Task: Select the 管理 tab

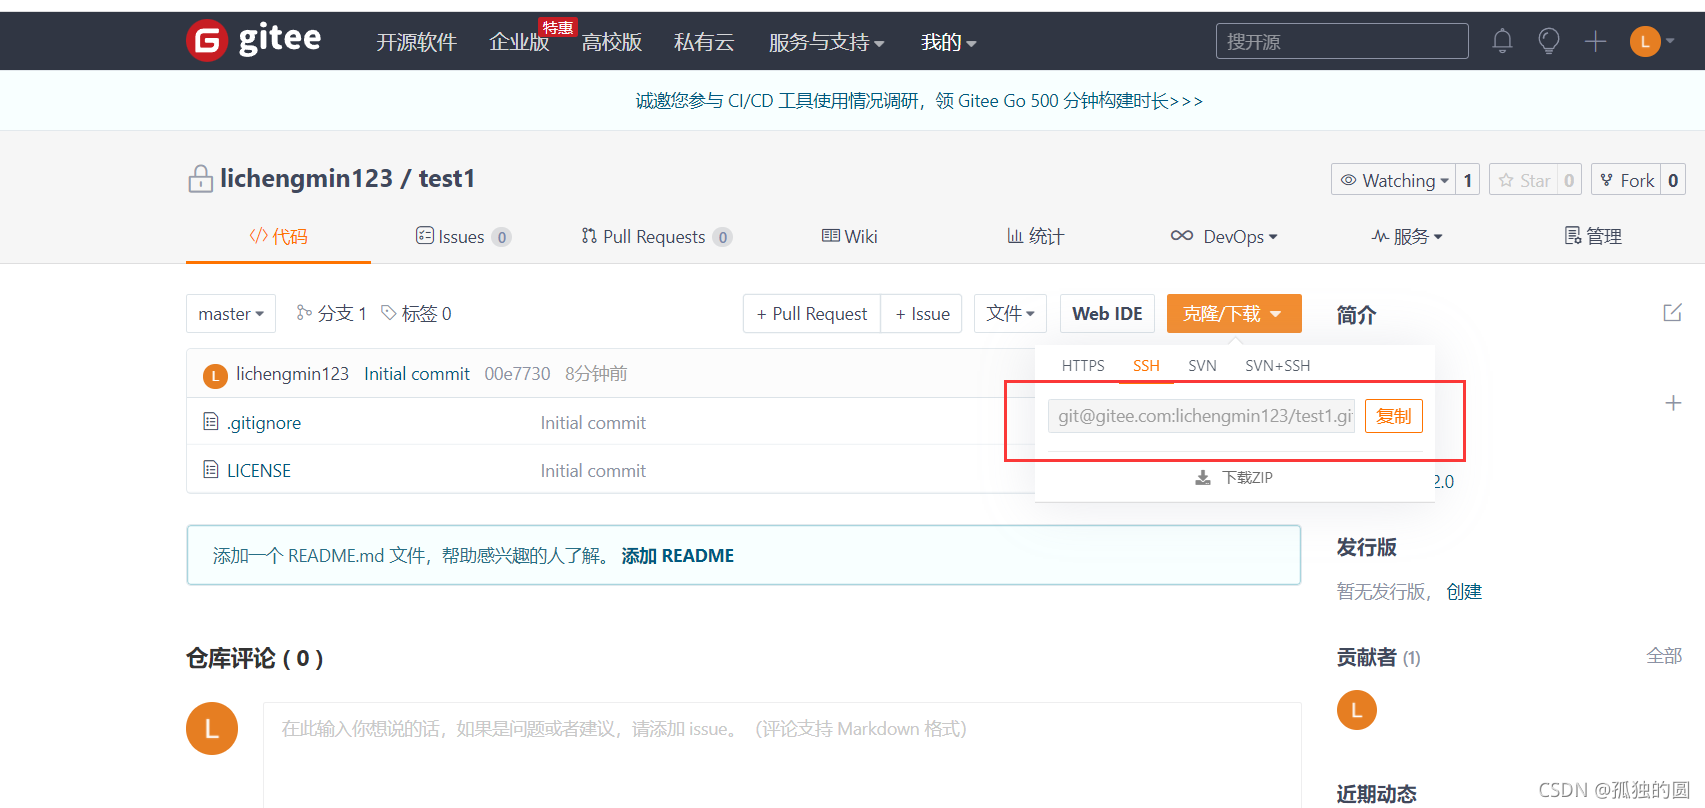Action: pos(1593,237)
